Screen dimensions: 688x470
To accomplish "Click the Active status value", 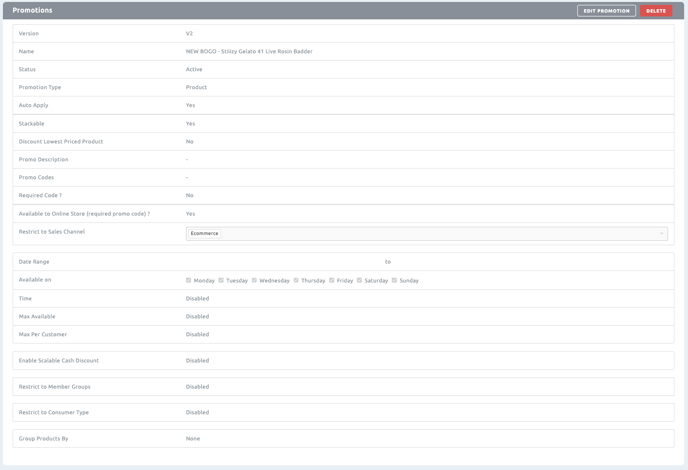I will [194, 69].
